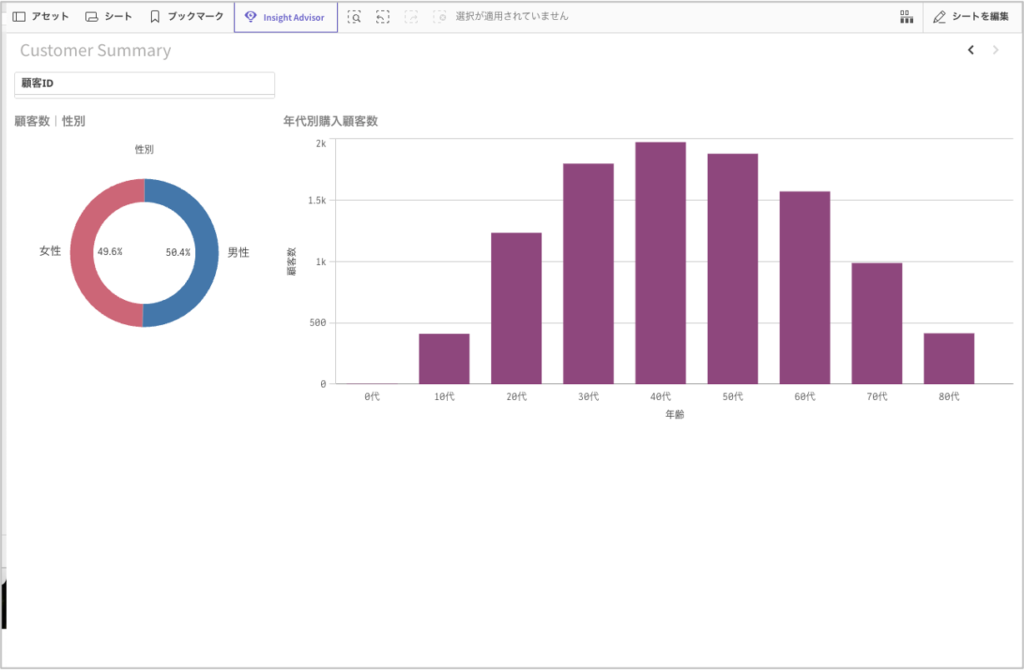Click the 10代 label on the x-axis
1024x670 pixels.
point(444,397)
